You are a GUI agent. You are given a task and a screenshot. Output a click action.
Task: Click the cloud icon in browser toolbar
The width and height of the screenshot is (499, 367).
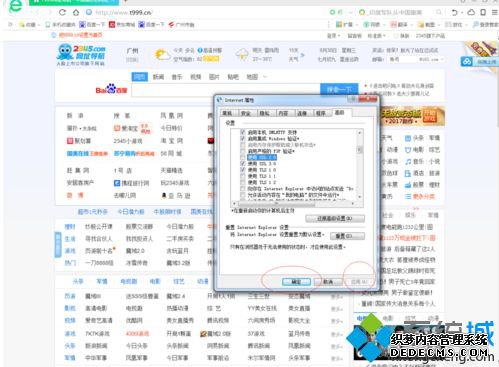click(x=471, y=12)
